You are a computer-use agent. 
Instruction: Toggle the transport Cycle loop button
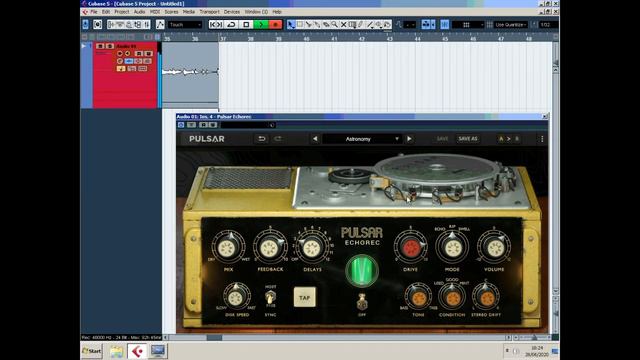tap(231, 24)
